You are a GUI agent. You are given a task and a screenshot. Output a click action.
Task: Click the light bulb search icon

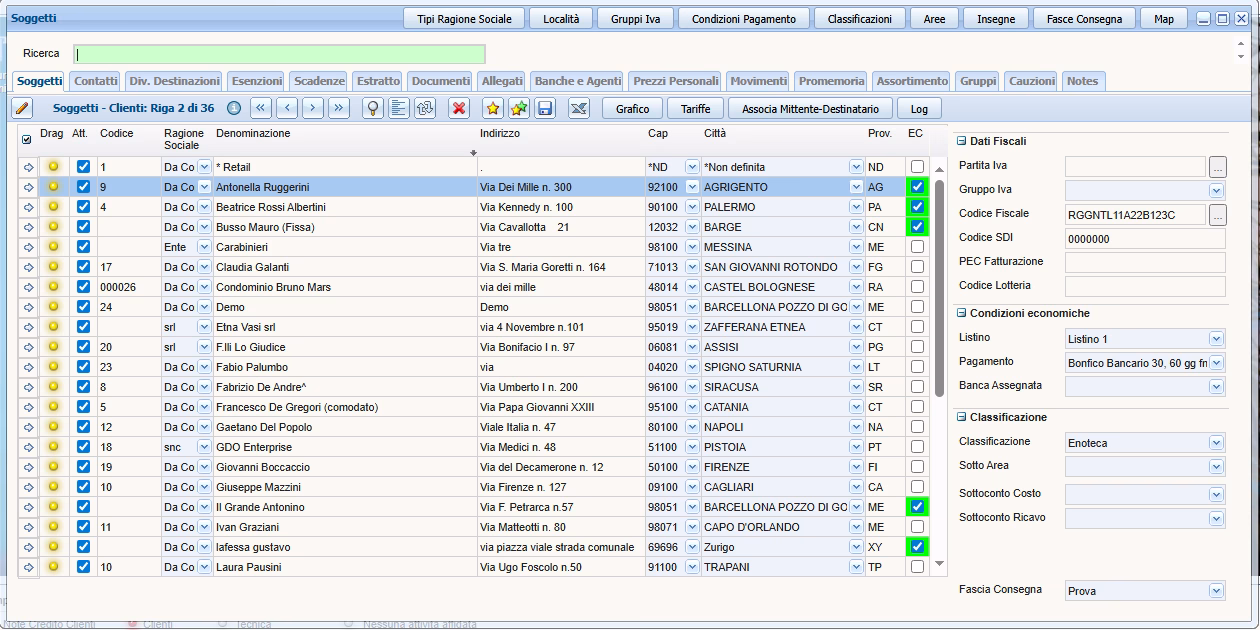point(373,108)
